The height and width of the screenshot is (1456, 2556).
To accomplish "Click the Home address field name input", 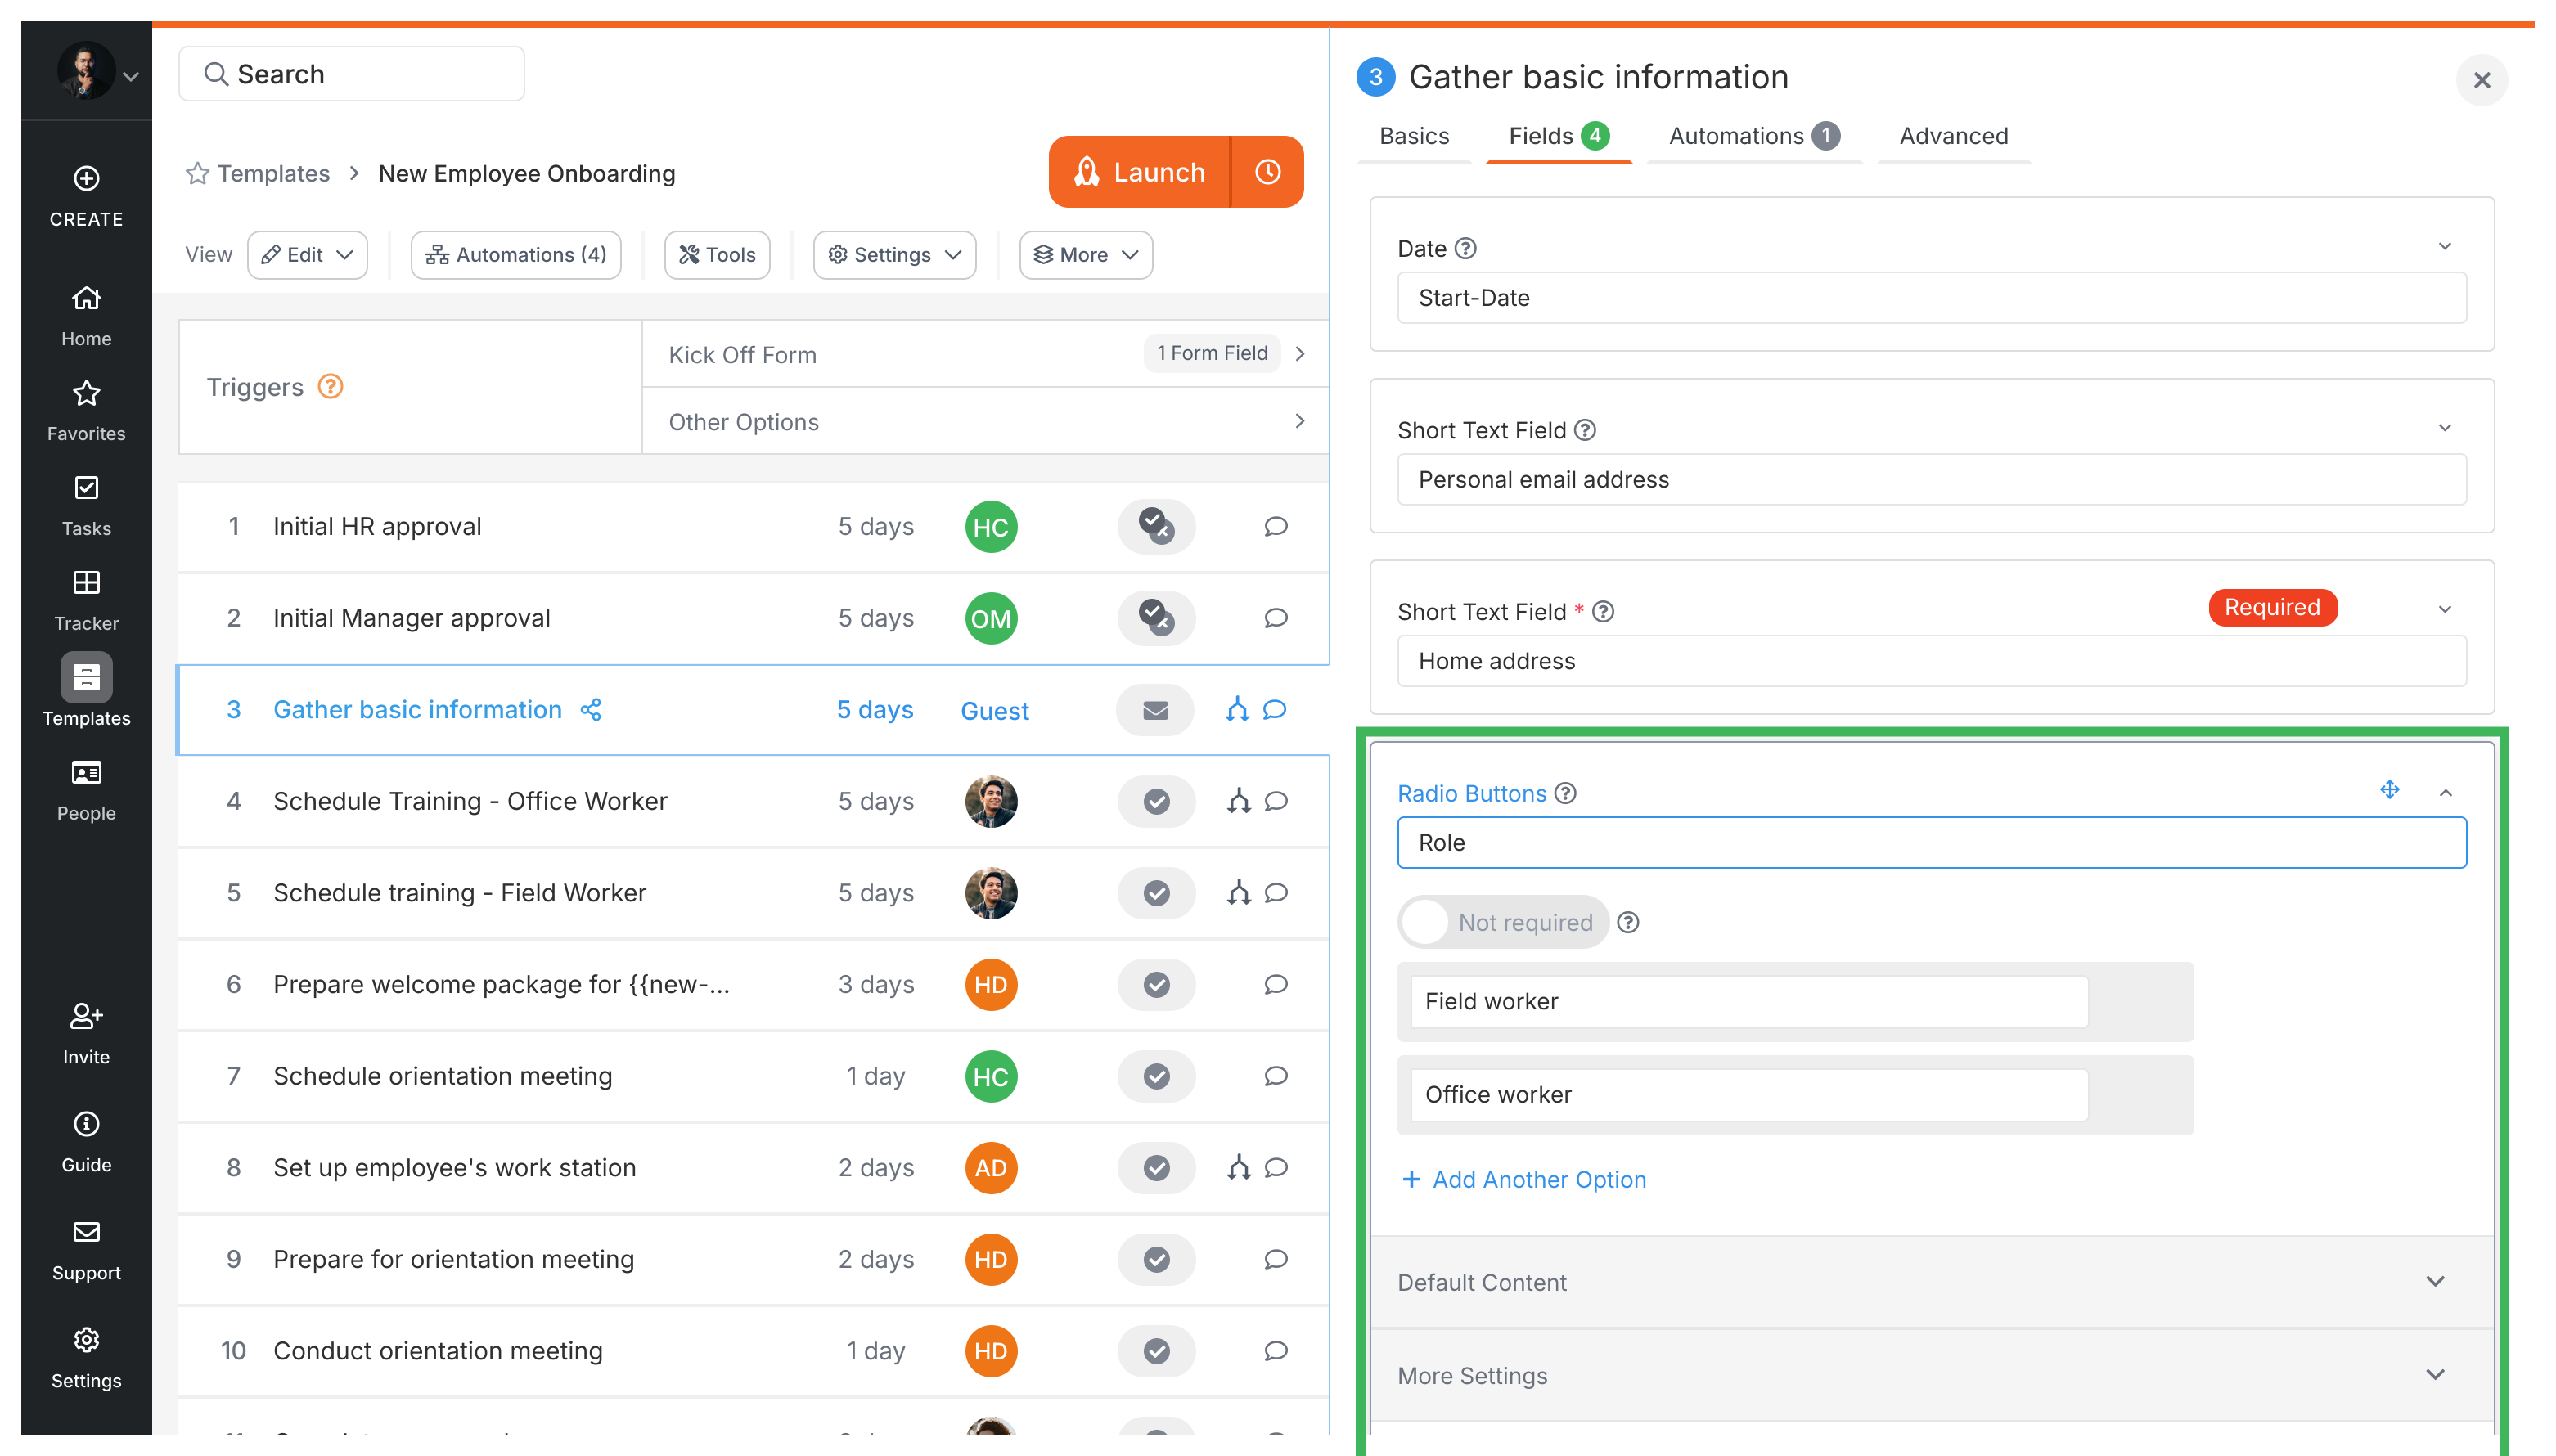I will coord(1930,661).
